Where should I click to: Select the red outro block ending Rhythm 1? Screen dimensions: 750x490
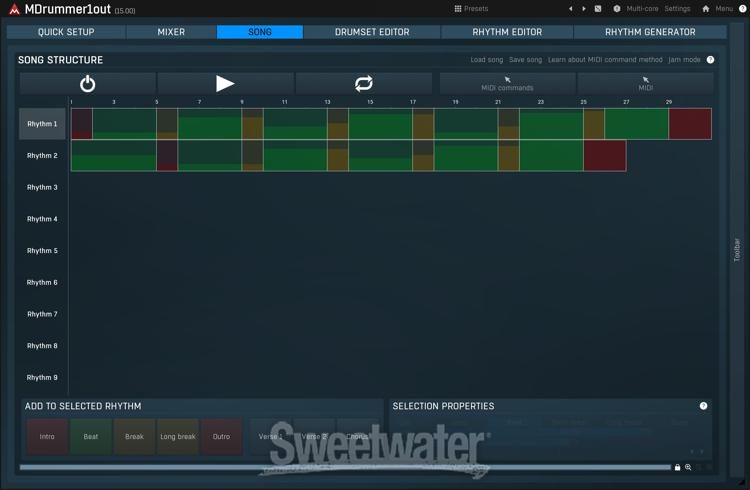click(690, 124)
